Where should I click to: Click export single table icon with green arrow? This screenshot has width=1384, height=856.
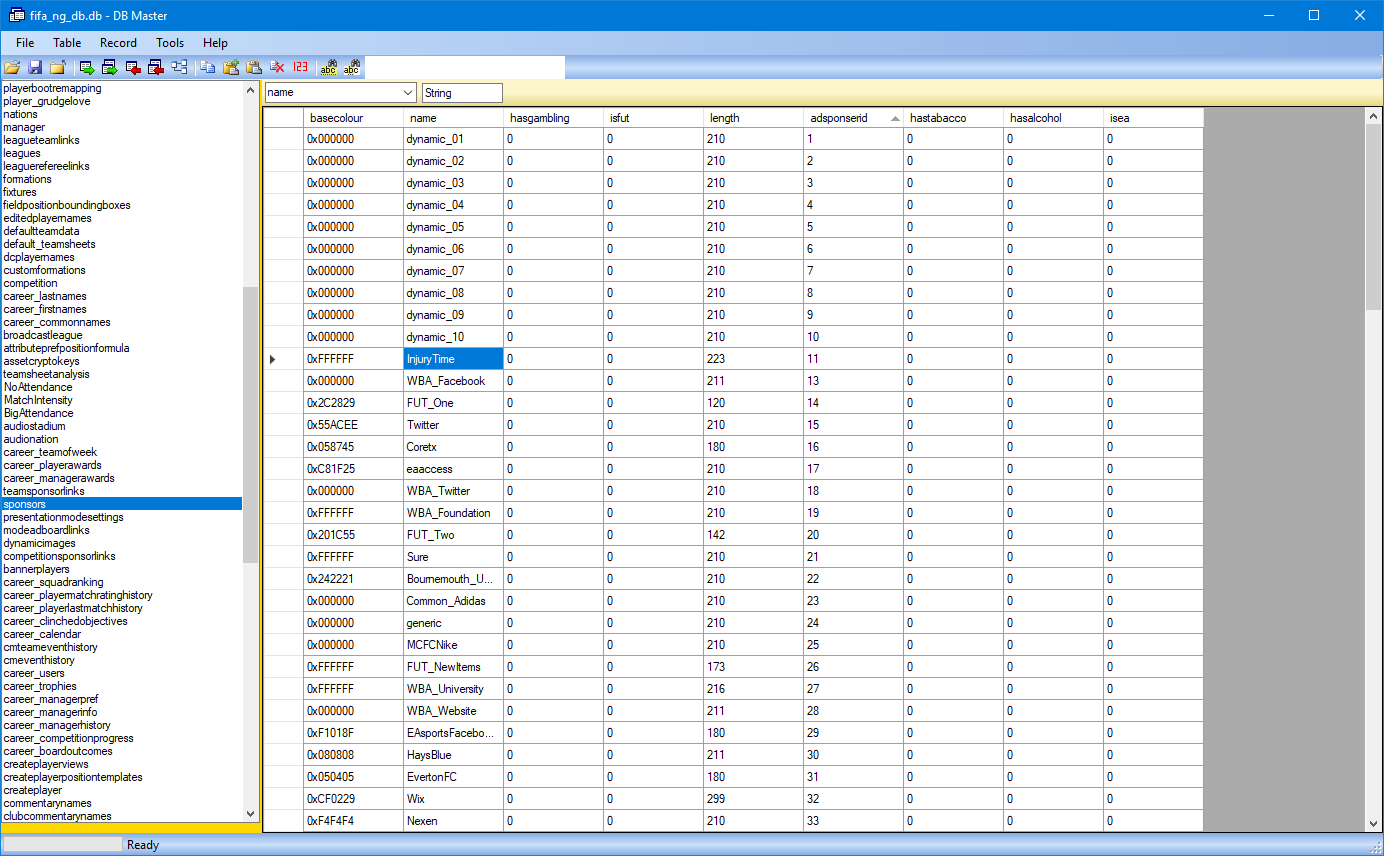coord(87,68)
